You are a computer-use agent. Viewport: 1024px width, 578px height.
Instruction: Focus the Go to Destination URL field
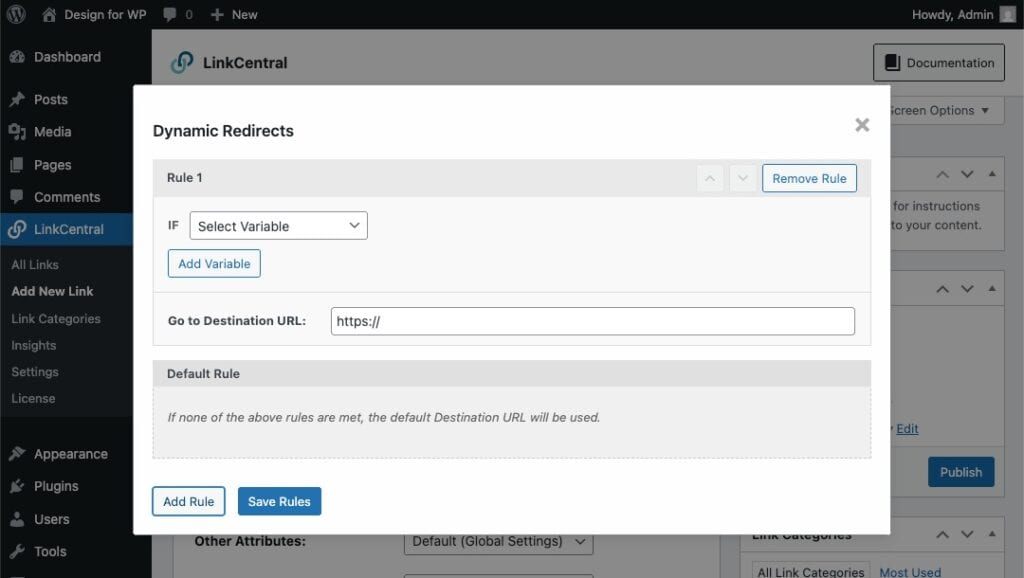592,321
